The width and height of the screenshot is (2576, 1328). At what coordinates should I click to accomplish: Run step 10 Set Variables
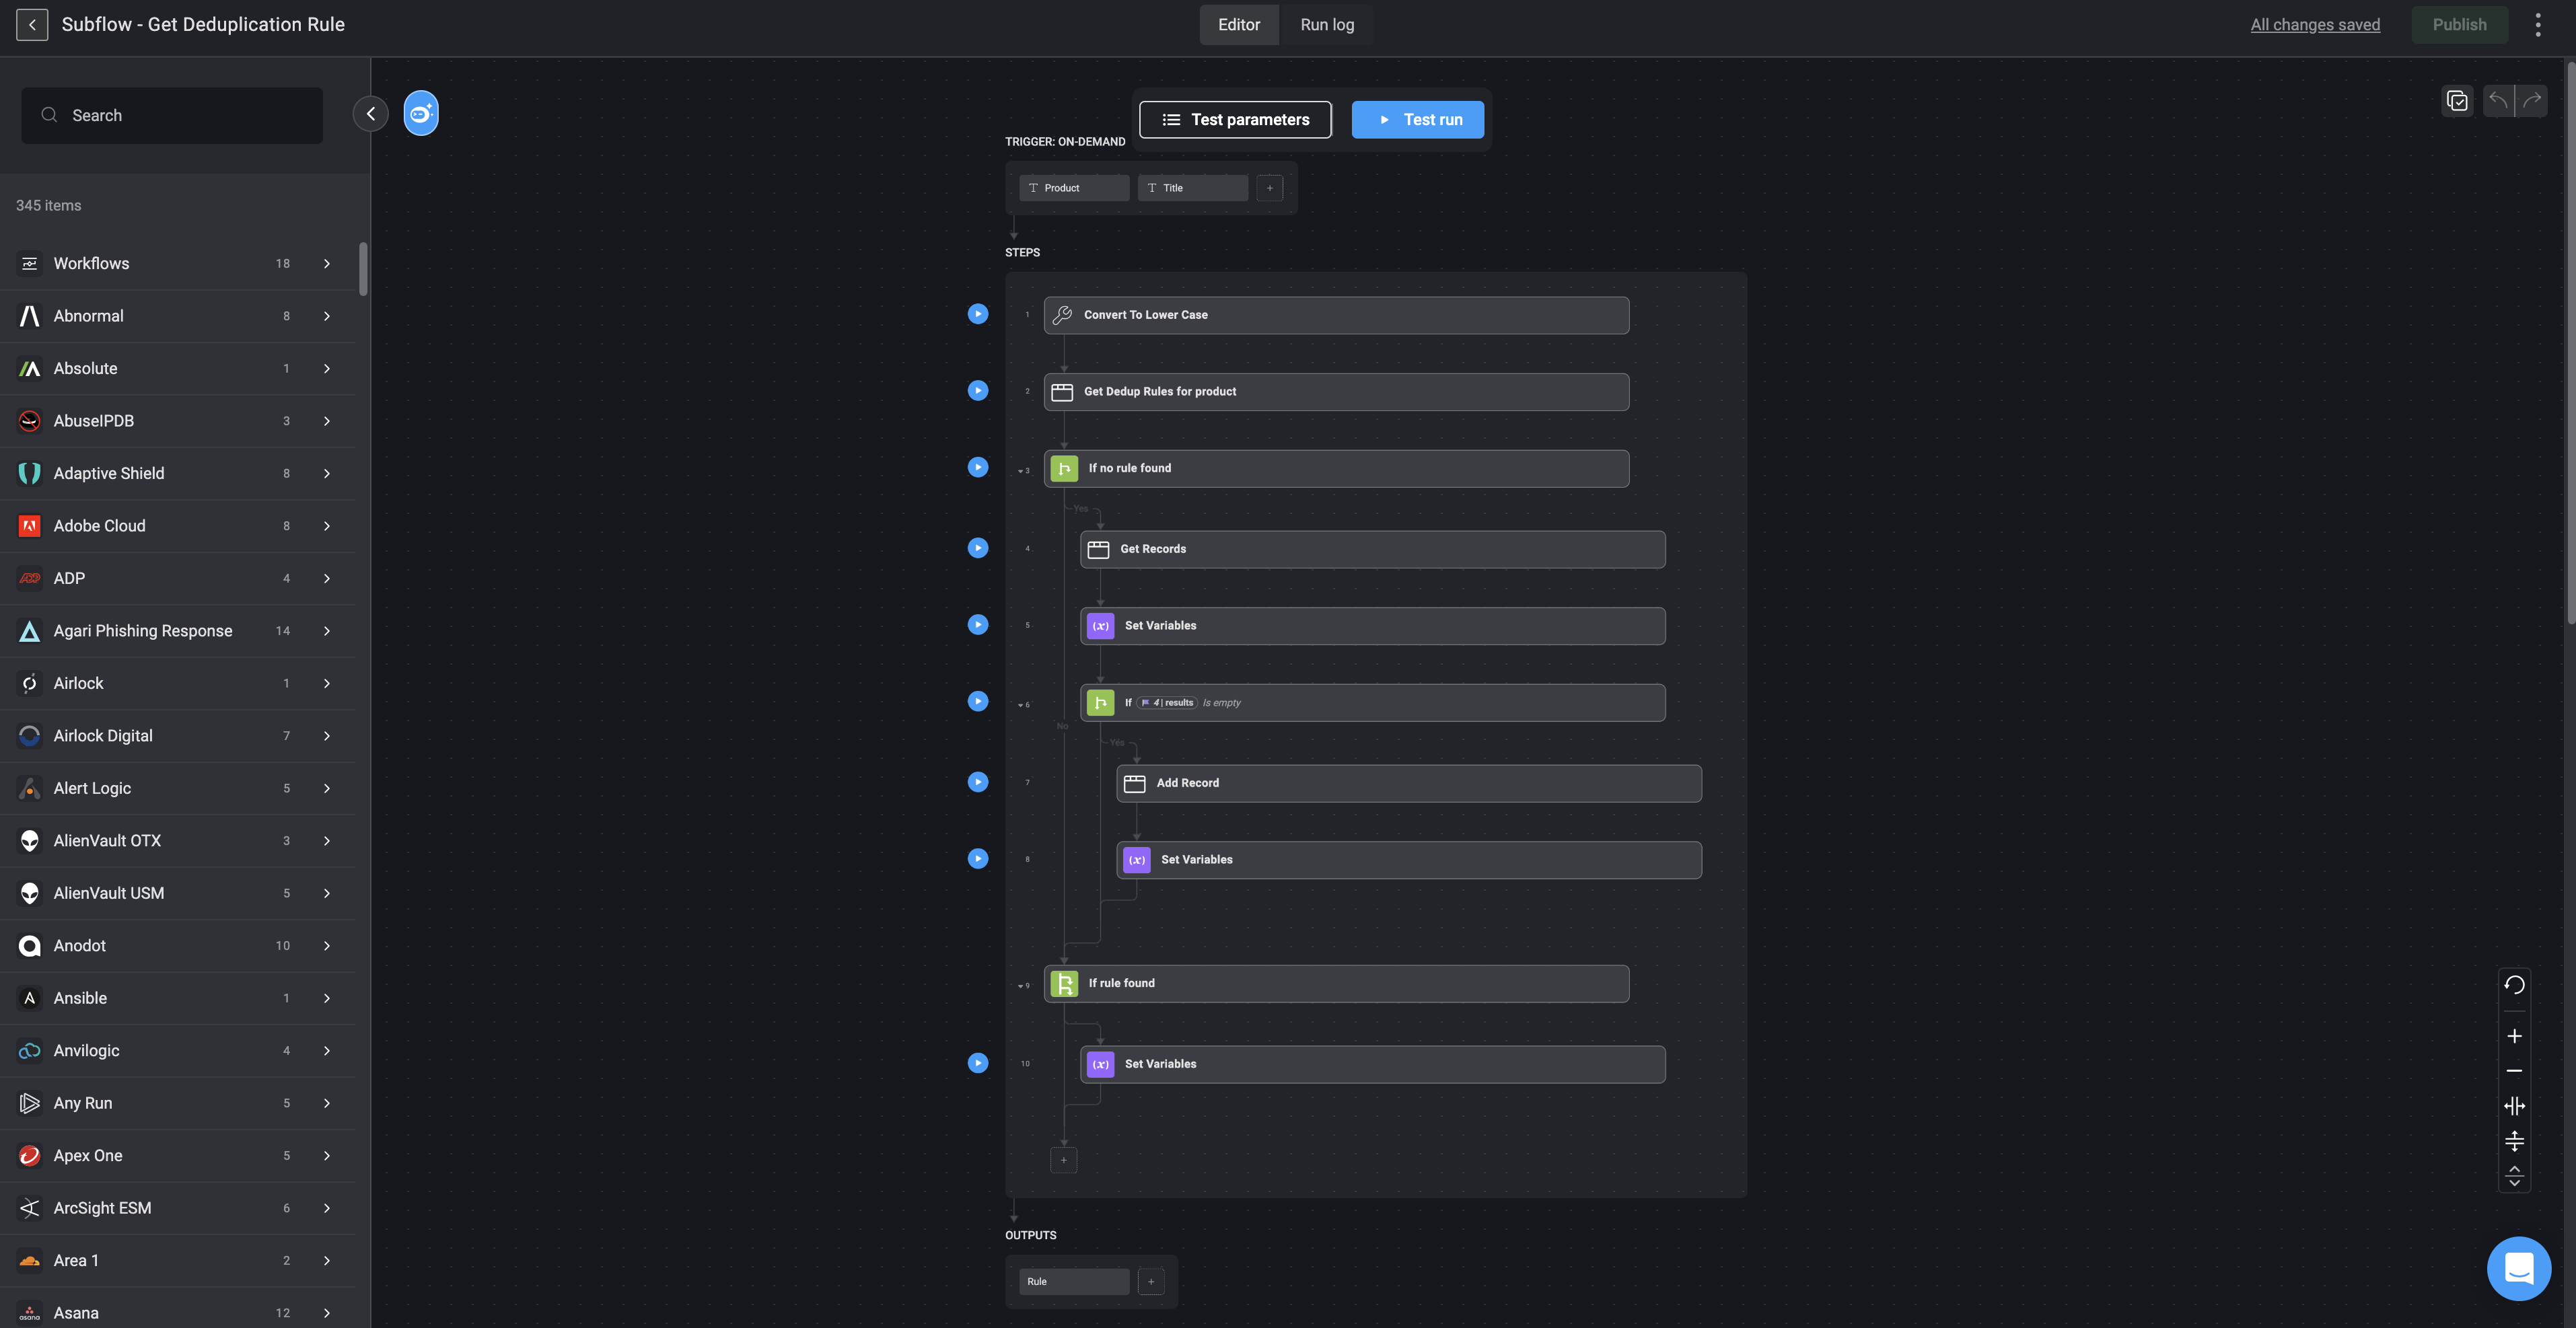(x=978, y=1063)
